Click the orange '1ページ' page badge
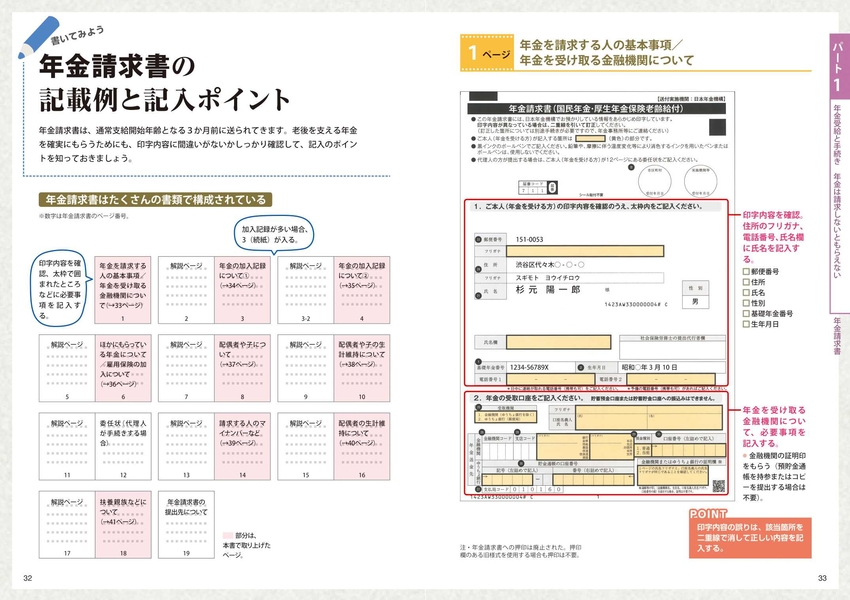The width and height of the screenshot is (850, 600). click(x=484, y=52)
